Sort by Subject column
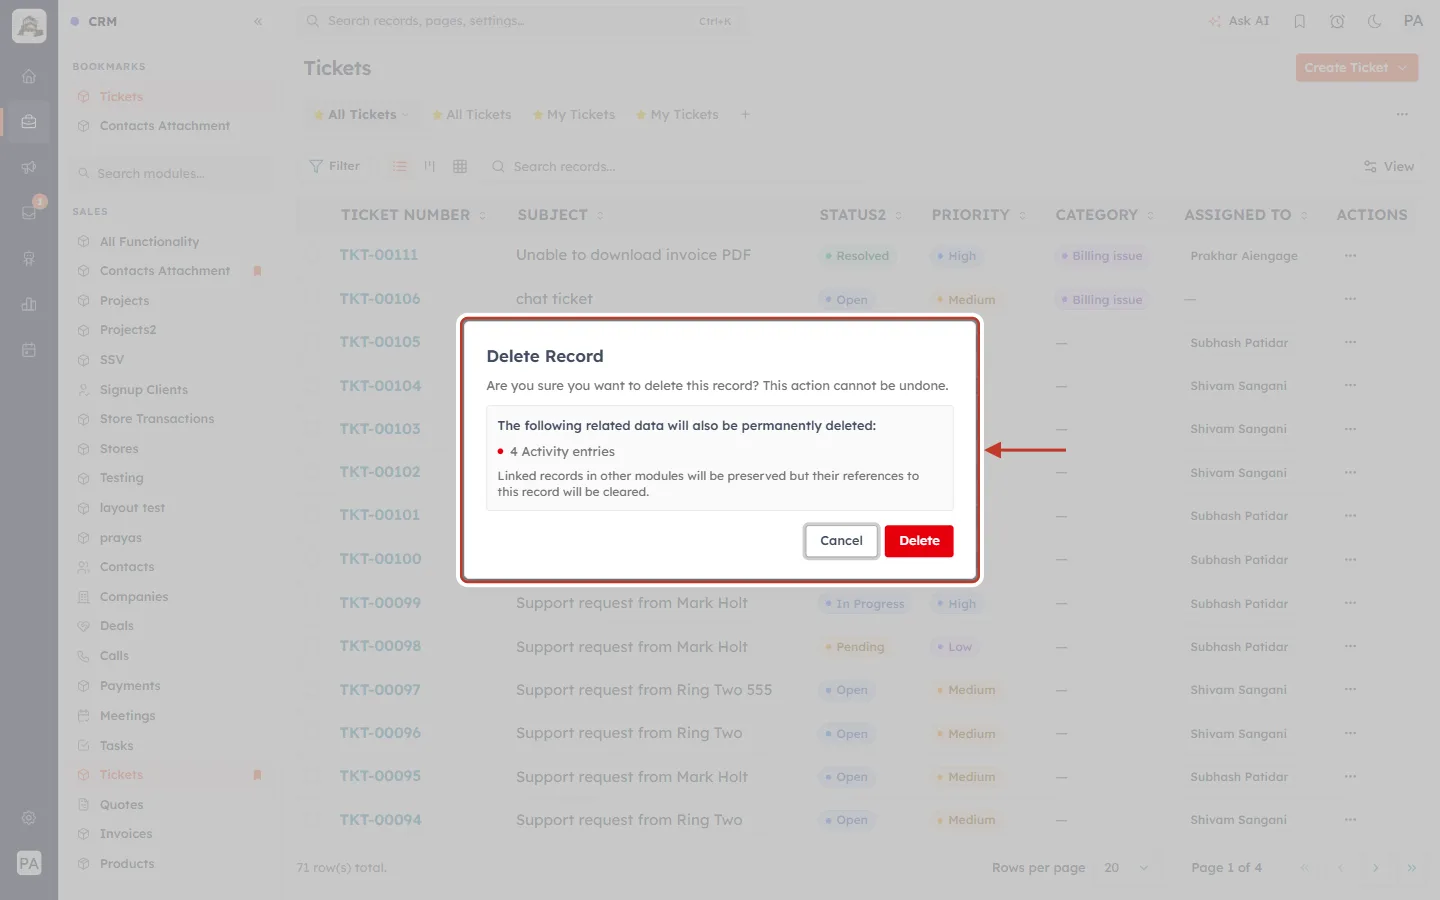This screenshot has height=900, width=1440. tap(560, 215)
